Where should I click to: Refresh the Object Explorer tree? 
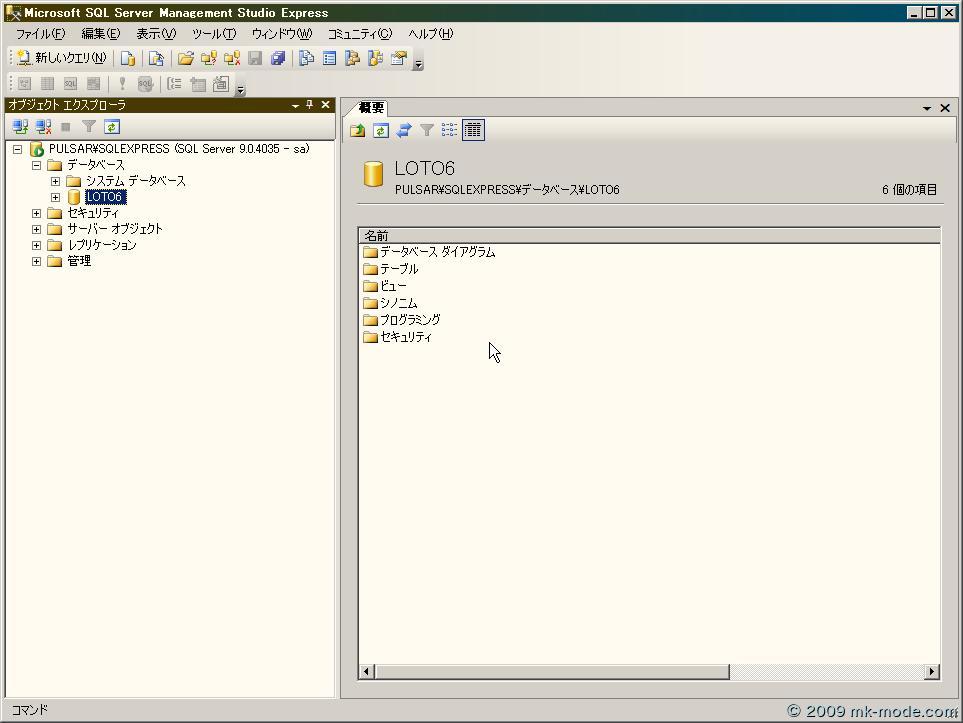[x=112, y=127]
